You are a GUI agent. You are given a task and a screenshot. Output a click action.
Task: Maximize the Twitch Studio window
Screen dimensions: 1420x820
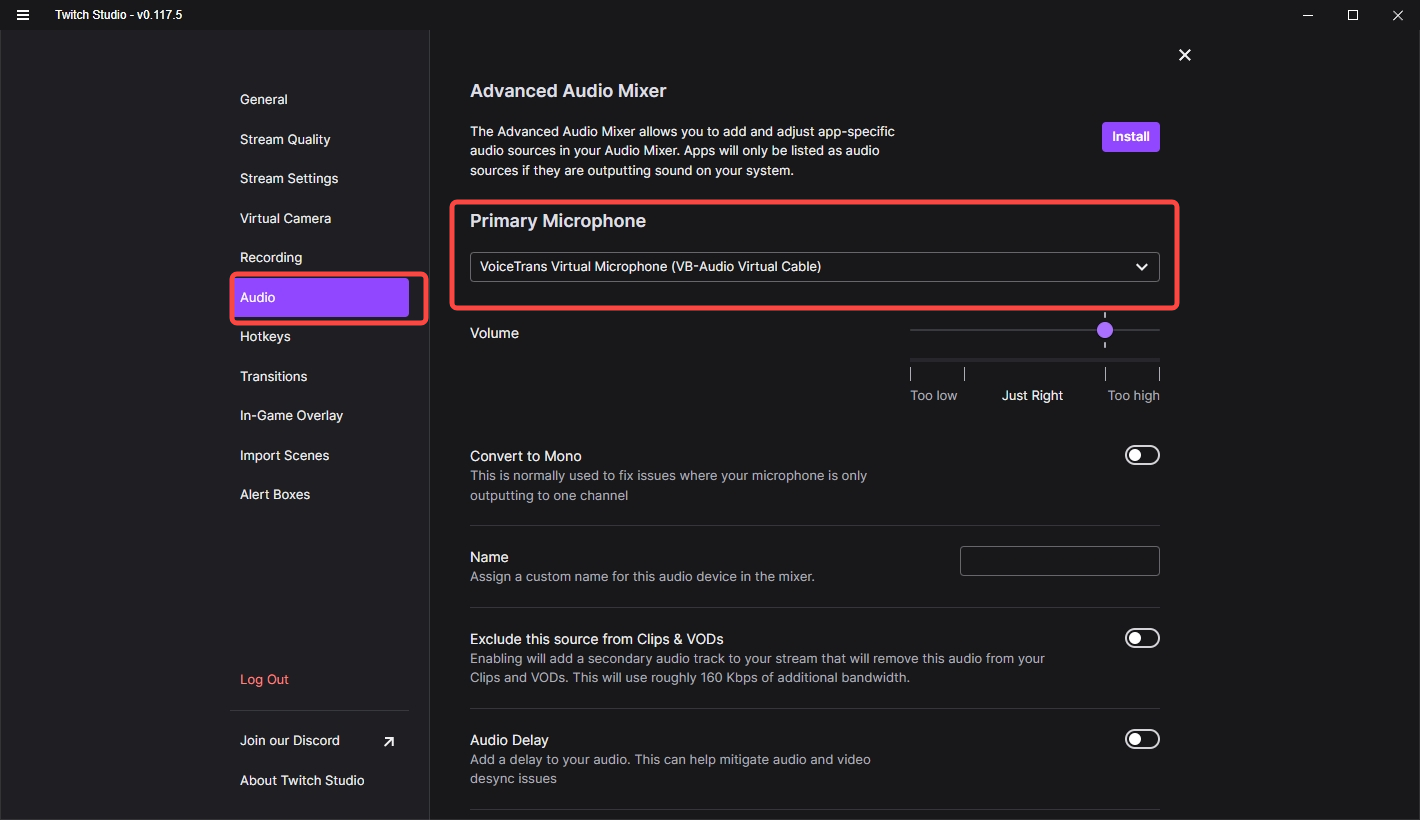(x=1352, y=15)
